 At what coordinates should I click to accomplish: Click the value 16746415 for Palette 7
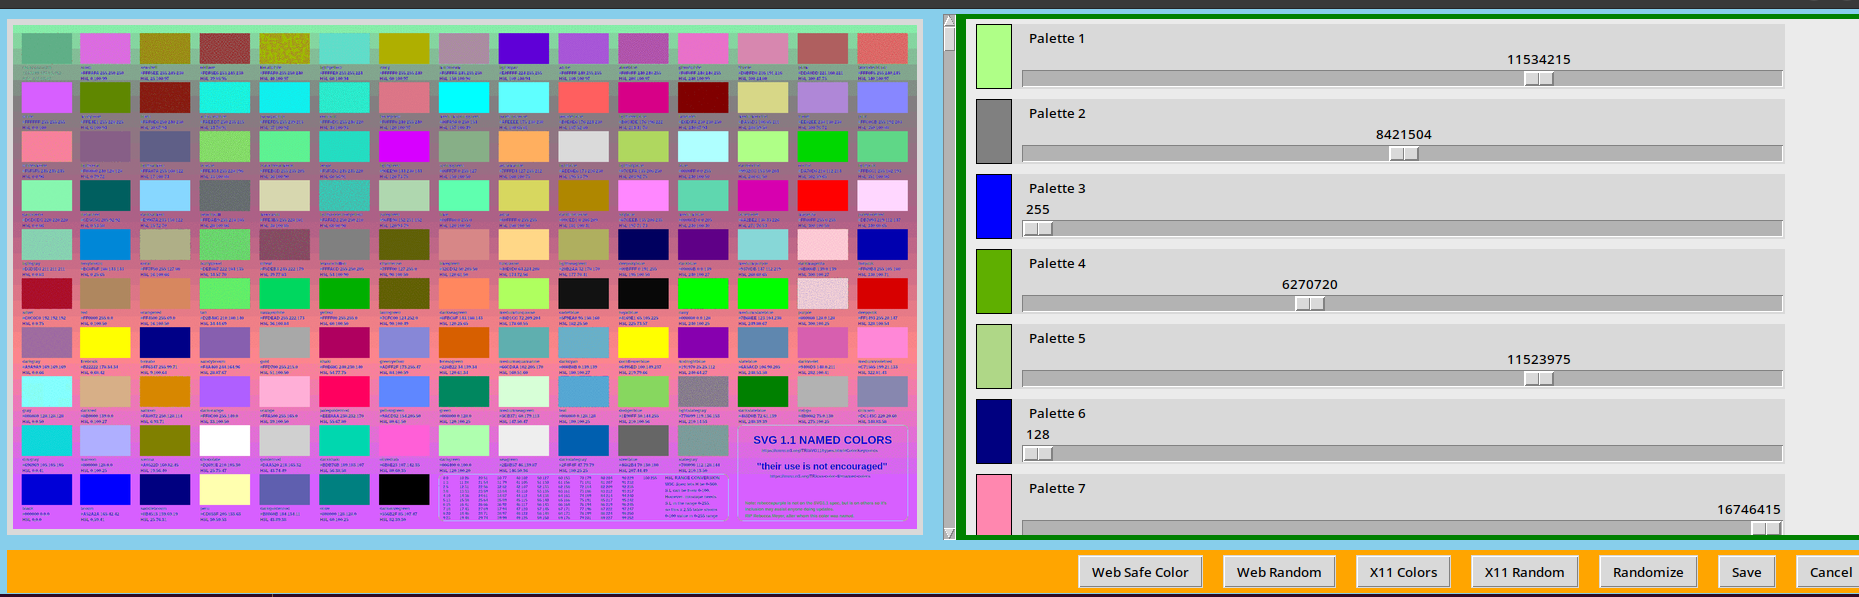pyautogui.click(x=1748, y=510)
